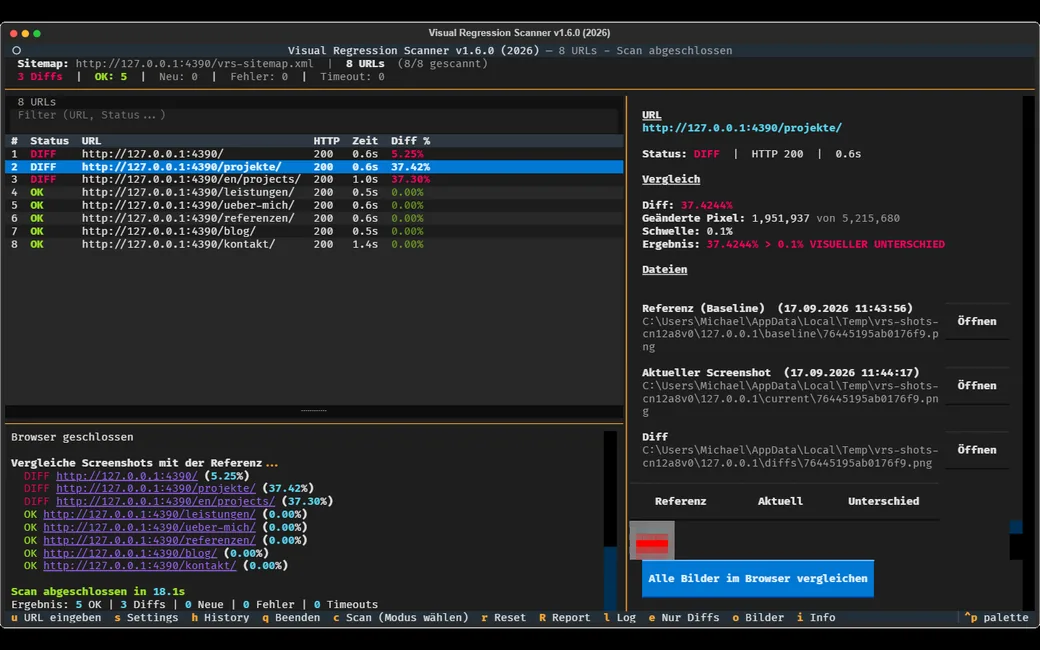Toggle Log from the footer bar

[619, 618]
